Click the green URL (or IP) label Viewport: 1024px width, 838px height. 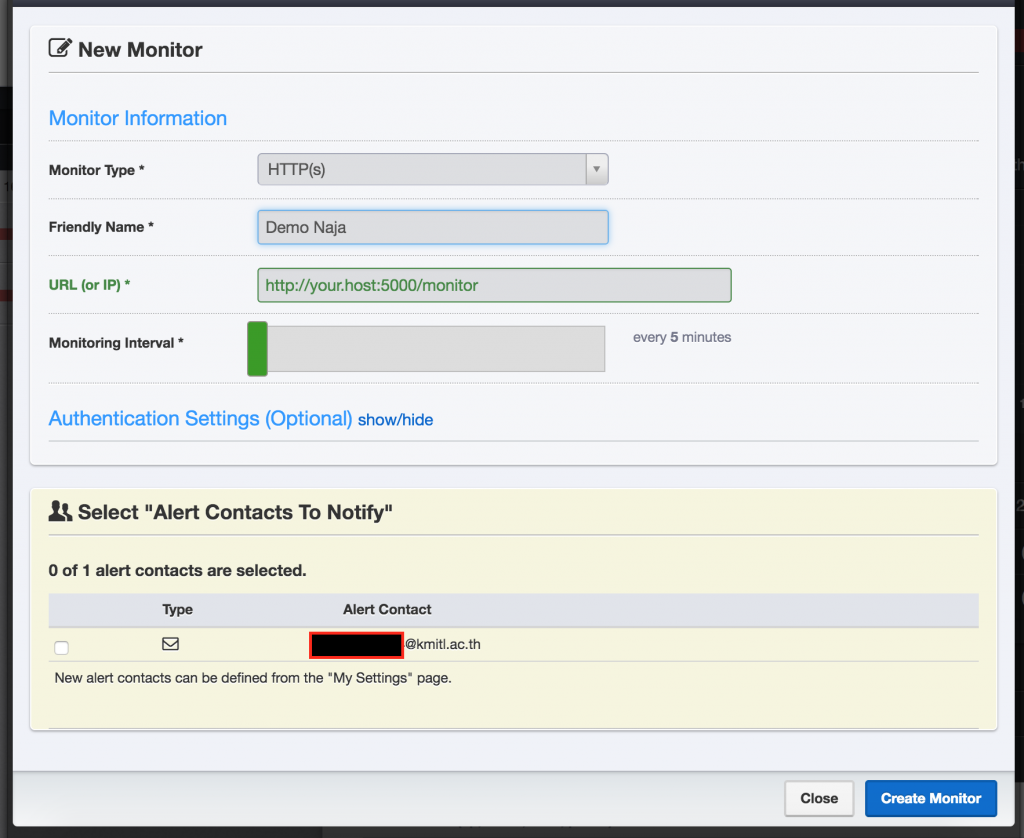(89, 285)
